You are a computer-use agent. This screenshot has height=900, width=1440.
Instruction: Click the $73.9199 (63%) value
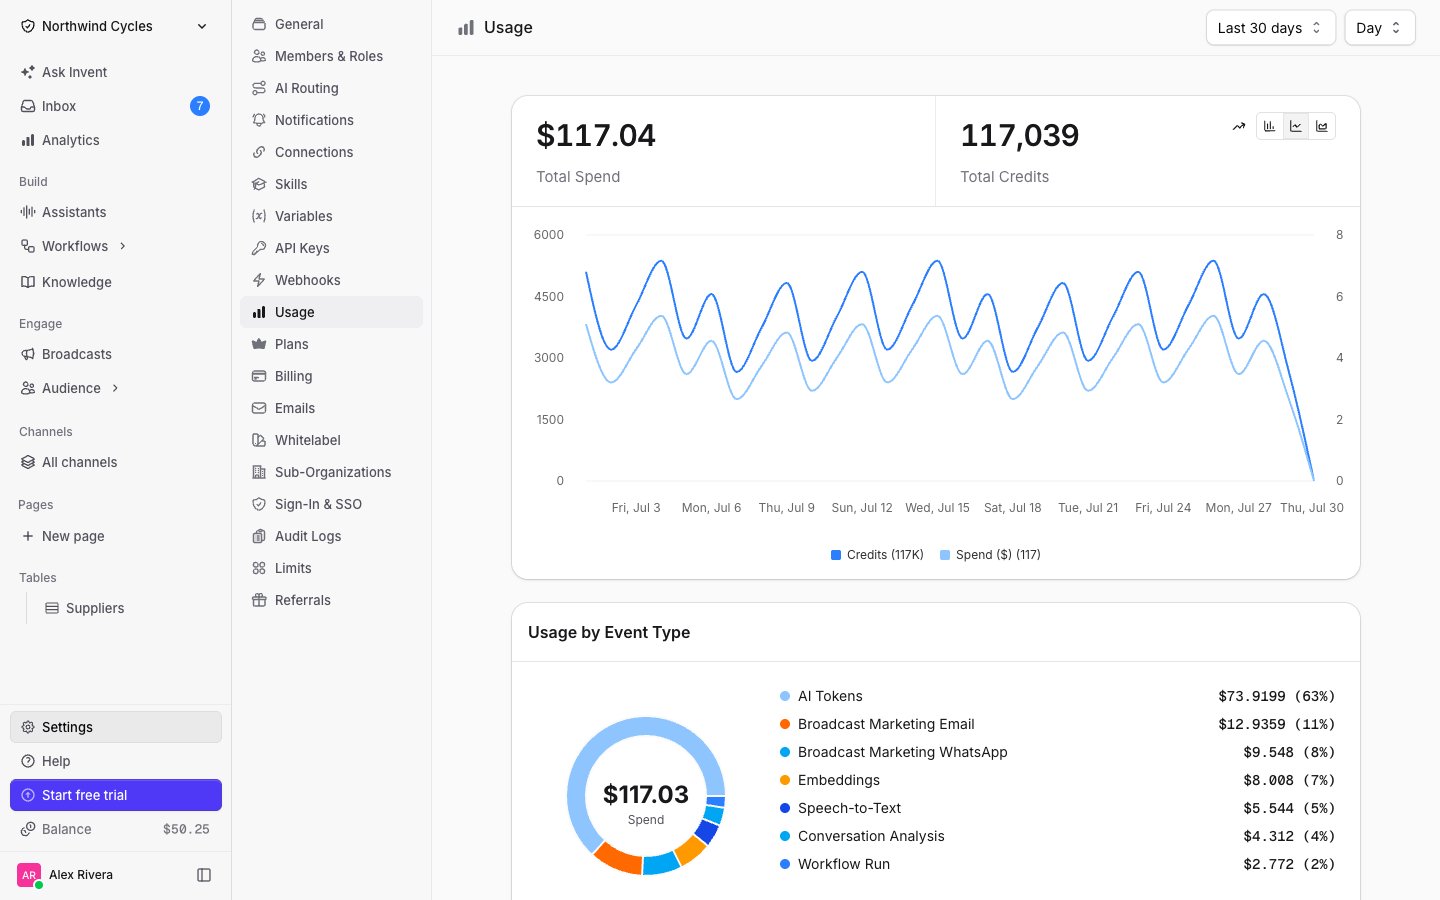pos(1276,696)
